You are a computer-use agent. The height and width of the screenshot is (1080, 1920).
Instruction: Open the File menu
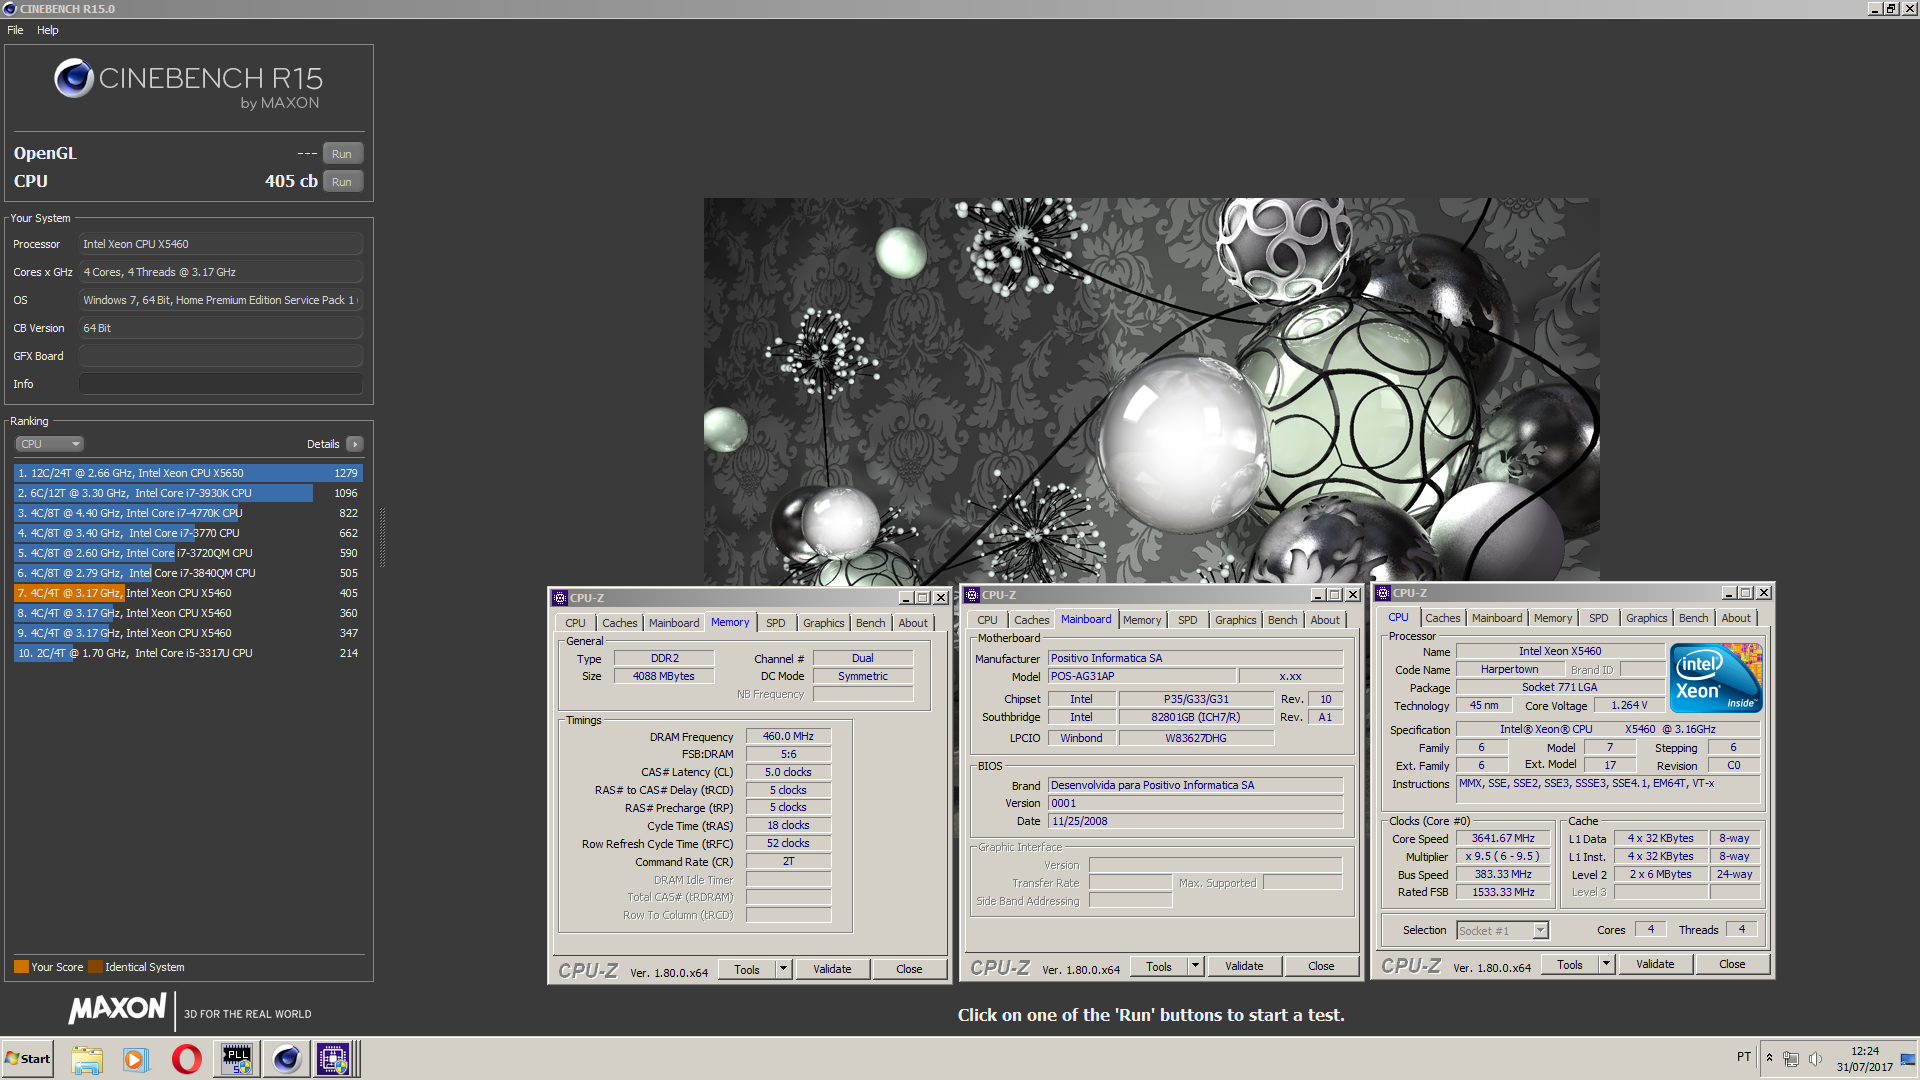tap(15, 30)
